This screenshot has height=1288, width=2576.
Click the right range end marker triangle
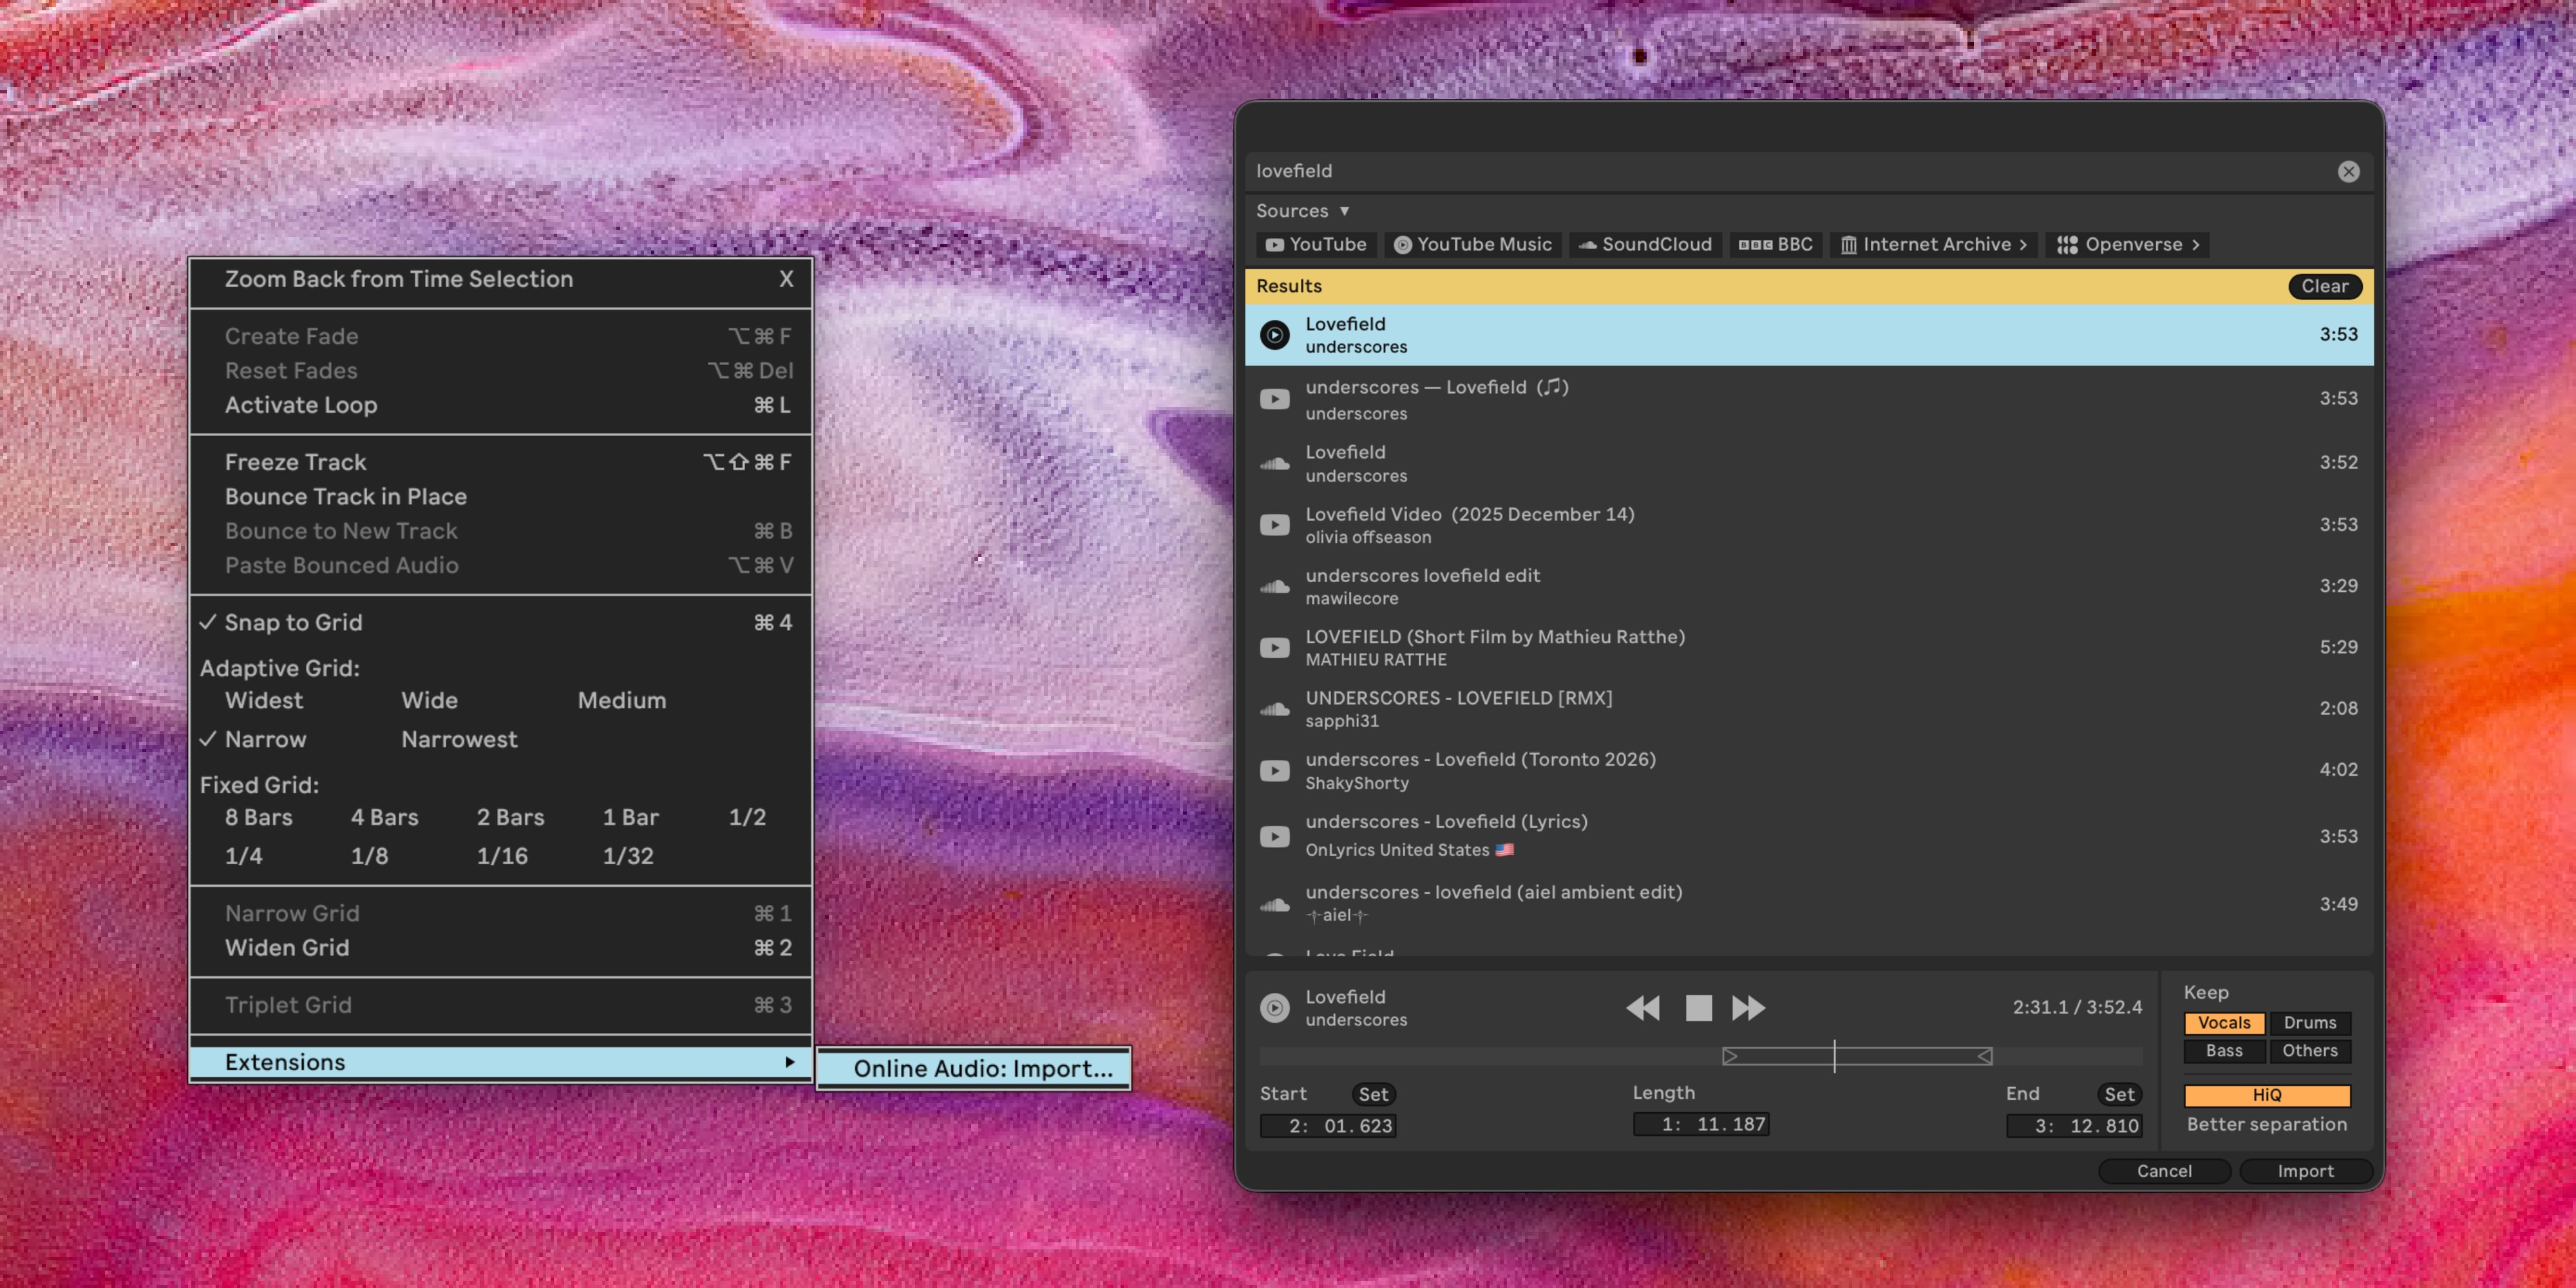point(1984,1056)
